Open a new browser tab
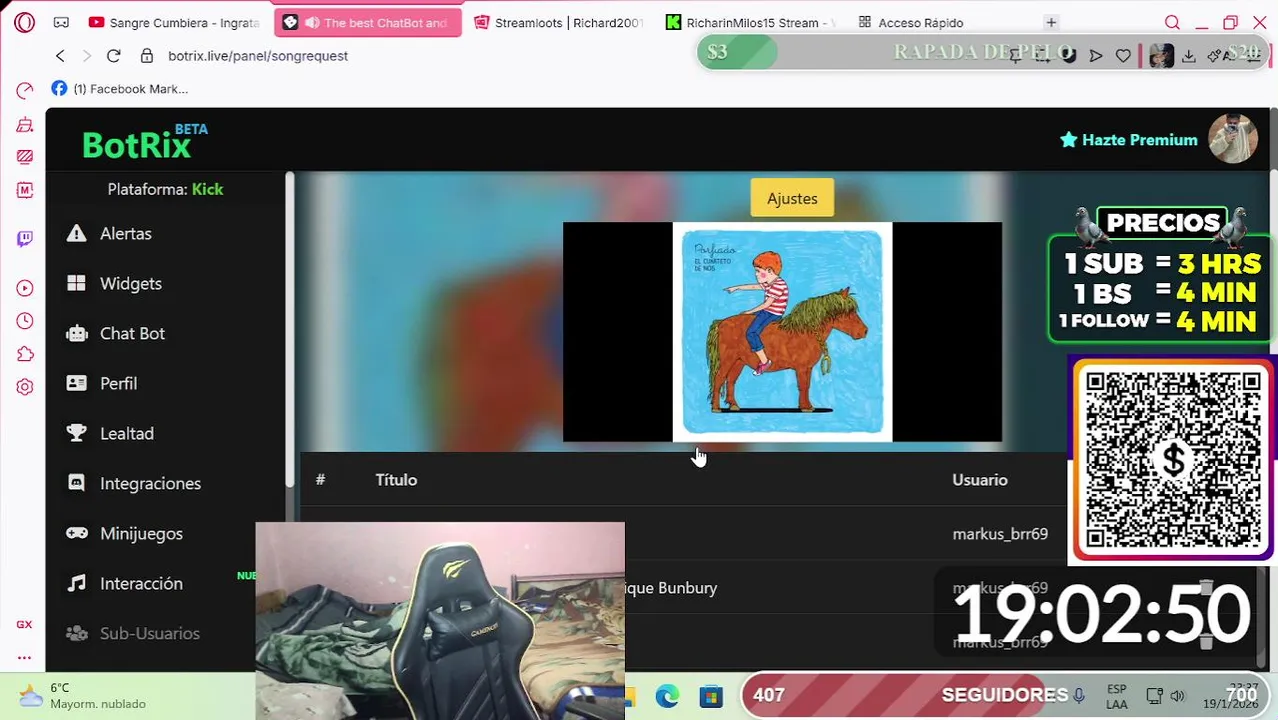This screenshot has height=720, width=1278. [x=1051, y=22]
